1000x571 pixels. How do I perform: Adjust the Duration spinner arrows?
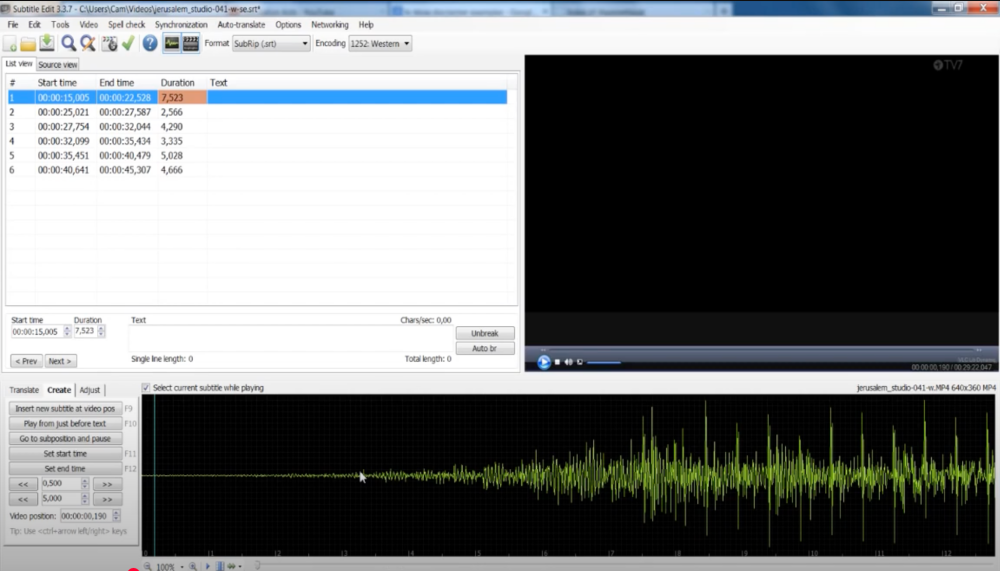coord(101,331)
